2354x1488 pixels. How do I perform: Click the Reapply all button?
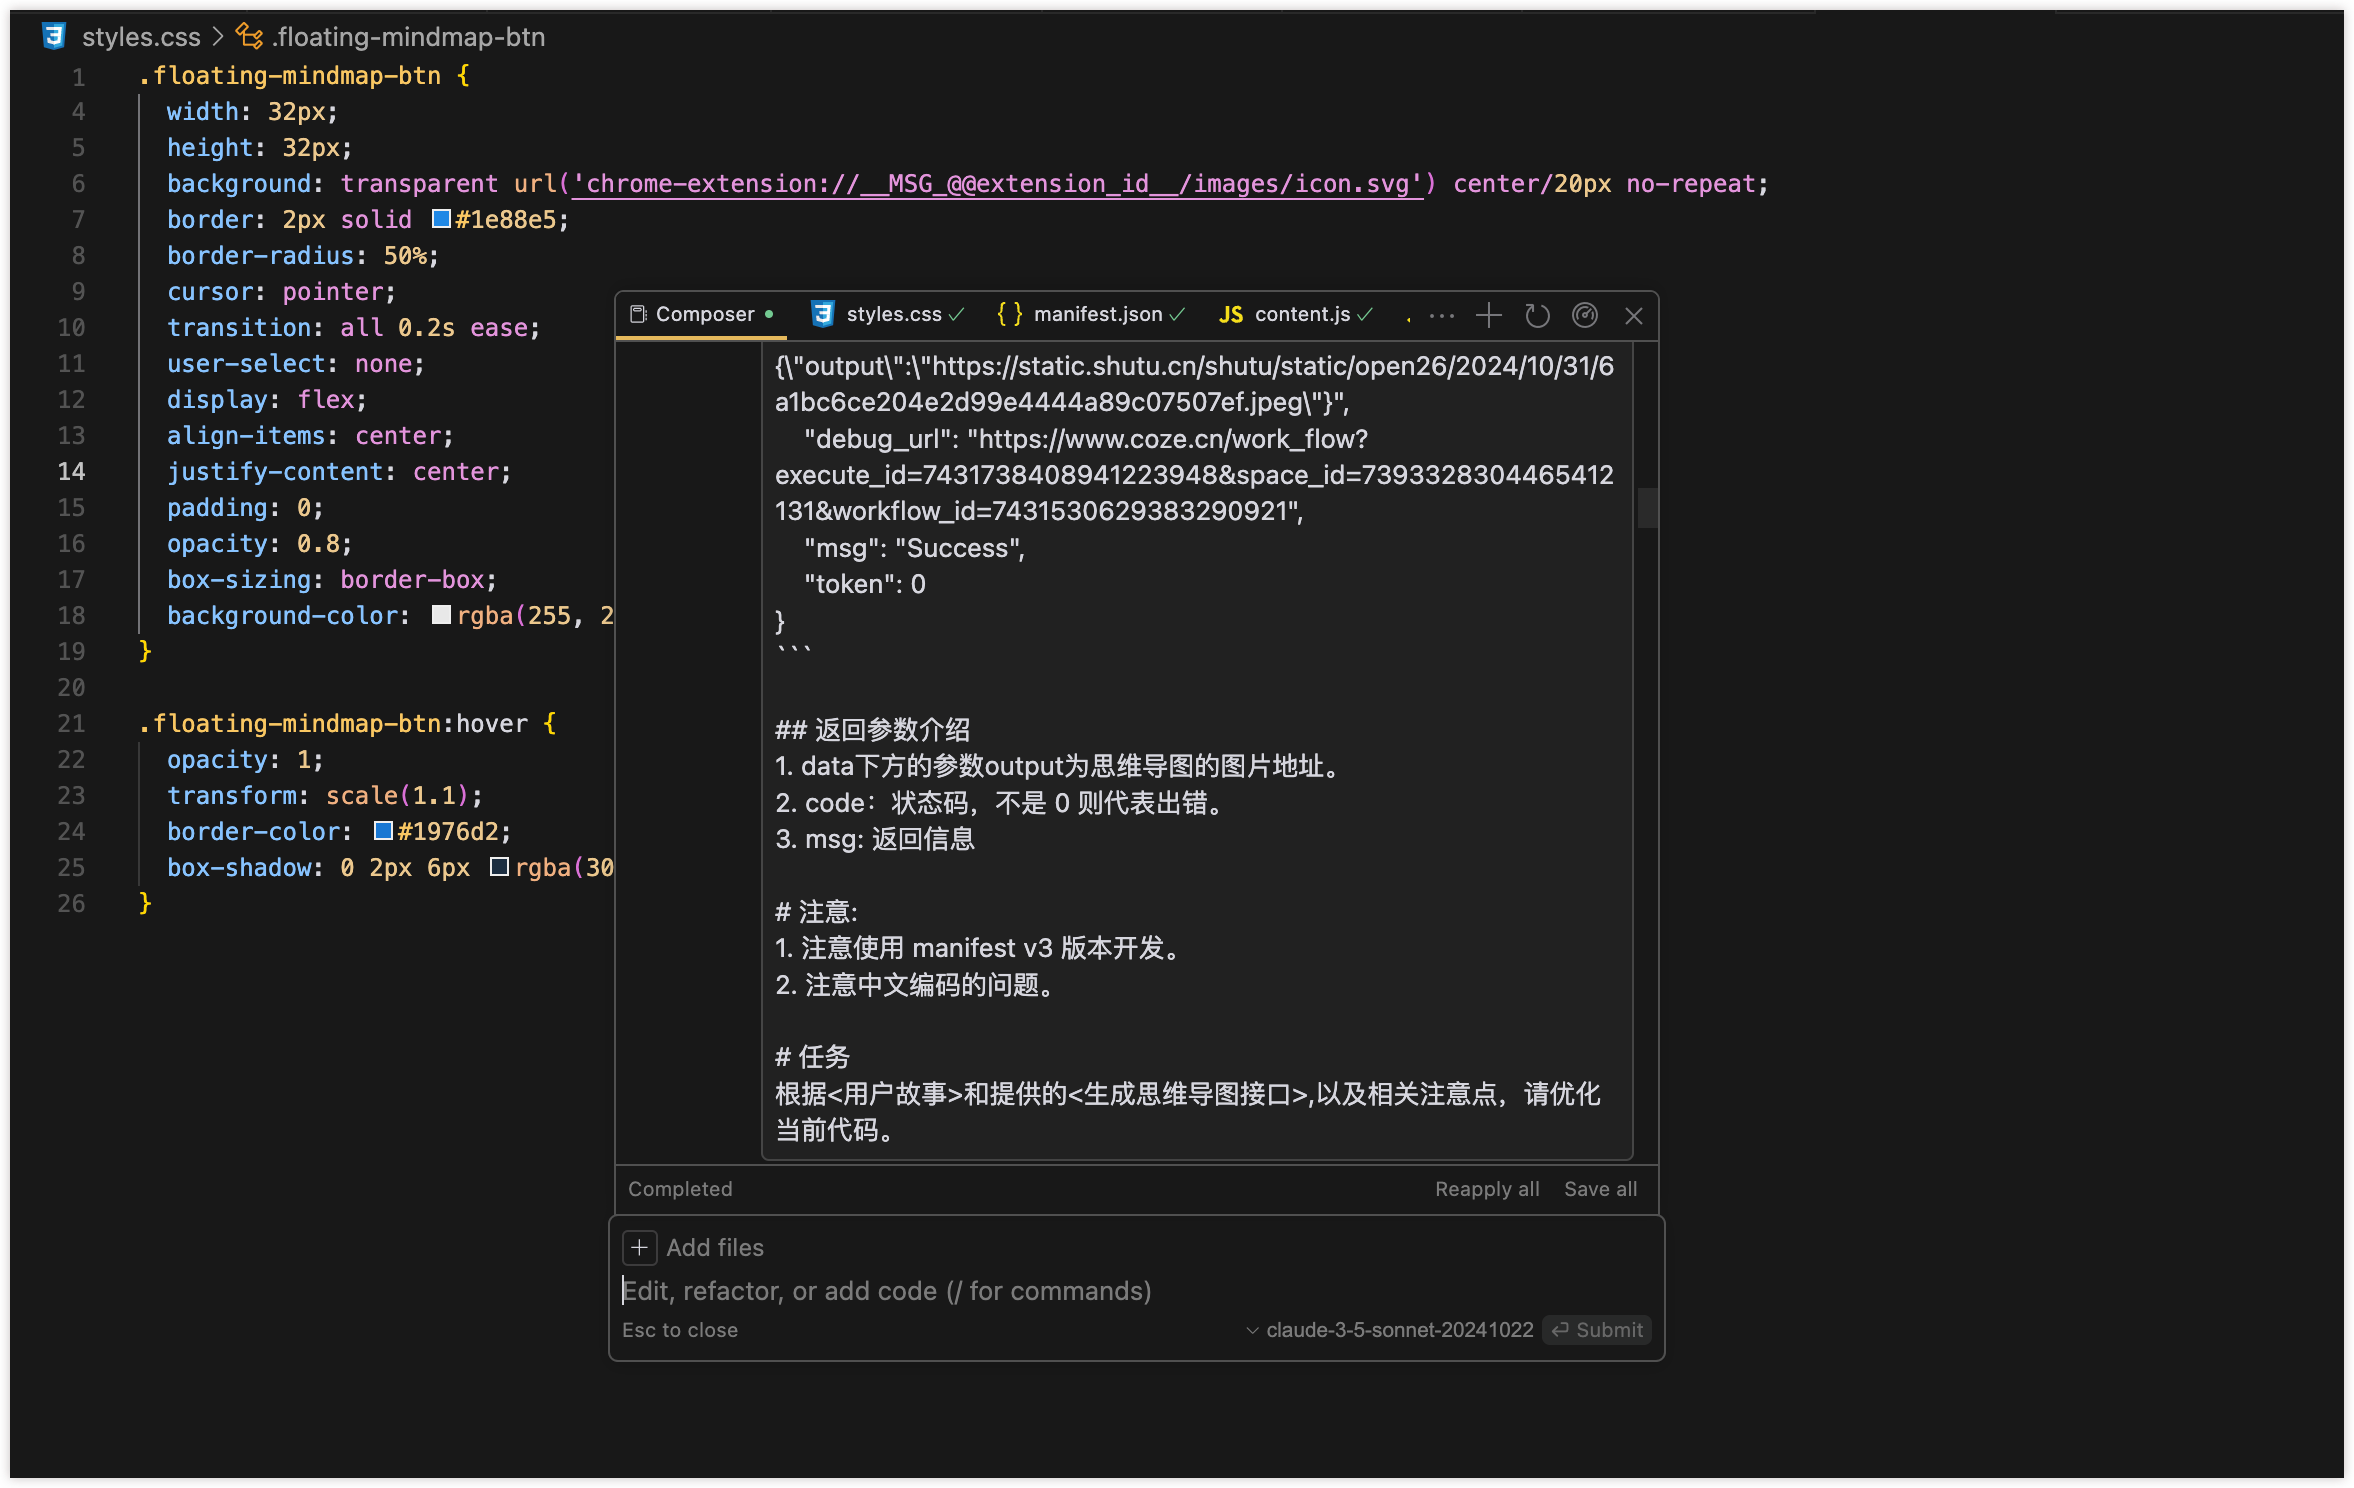pyautogui.click(x=1486, y=1189)
